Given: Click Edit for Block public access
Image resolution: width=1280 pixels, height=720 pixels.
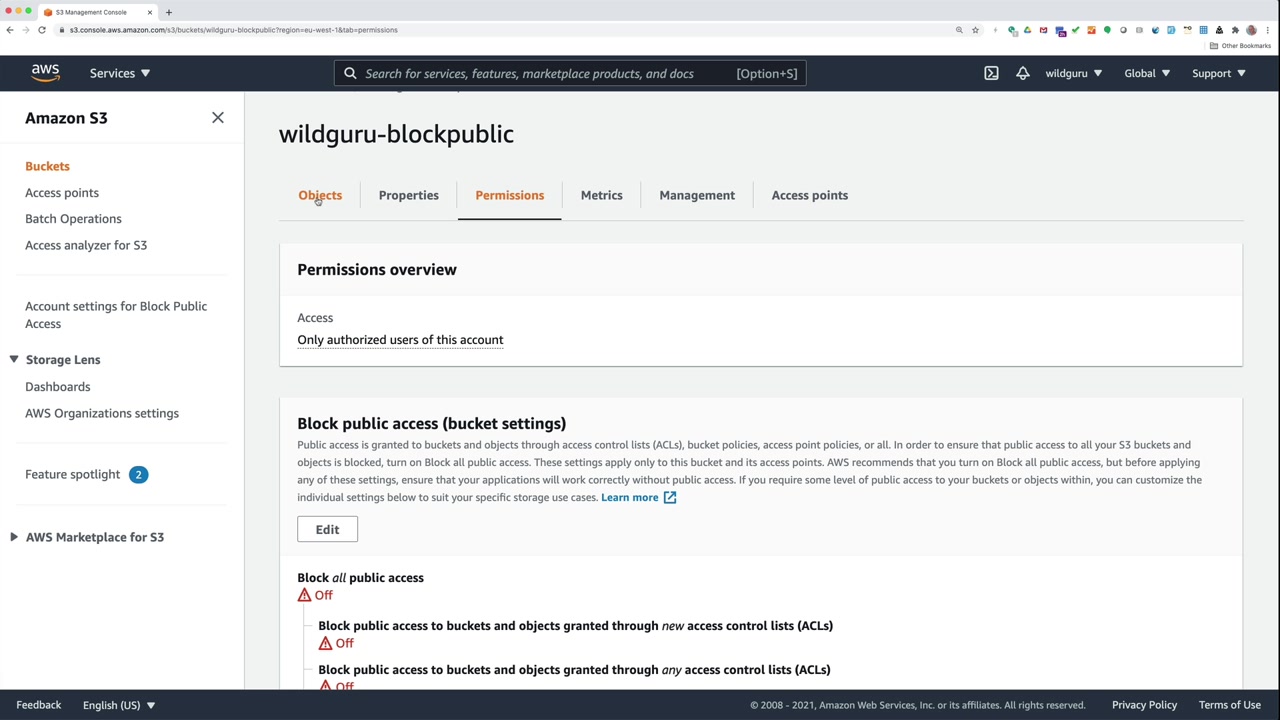Looking at the screenshot, I should point(327,529).
